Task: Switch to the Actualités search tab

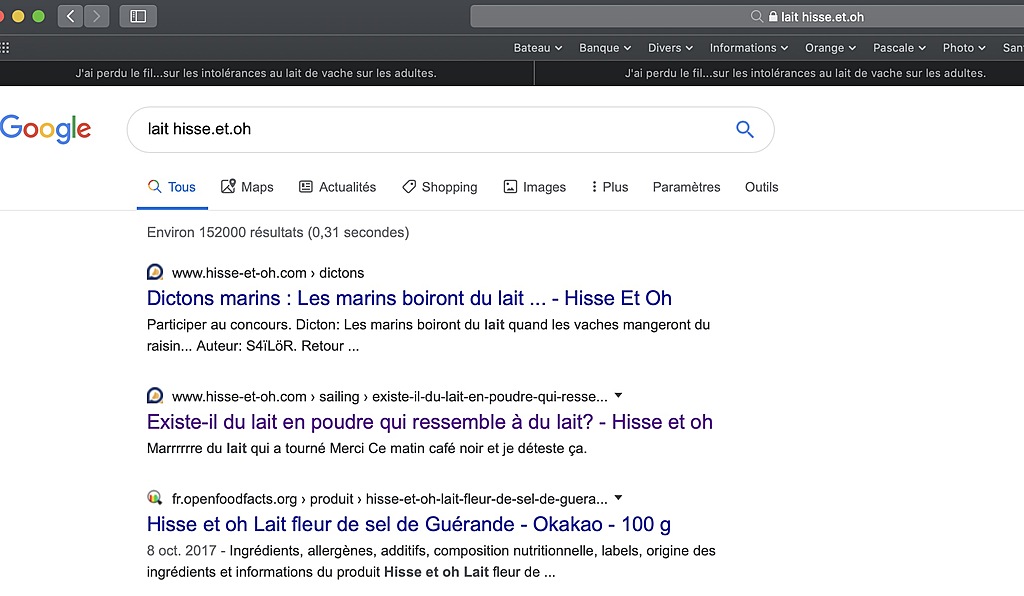Action: 338,187
